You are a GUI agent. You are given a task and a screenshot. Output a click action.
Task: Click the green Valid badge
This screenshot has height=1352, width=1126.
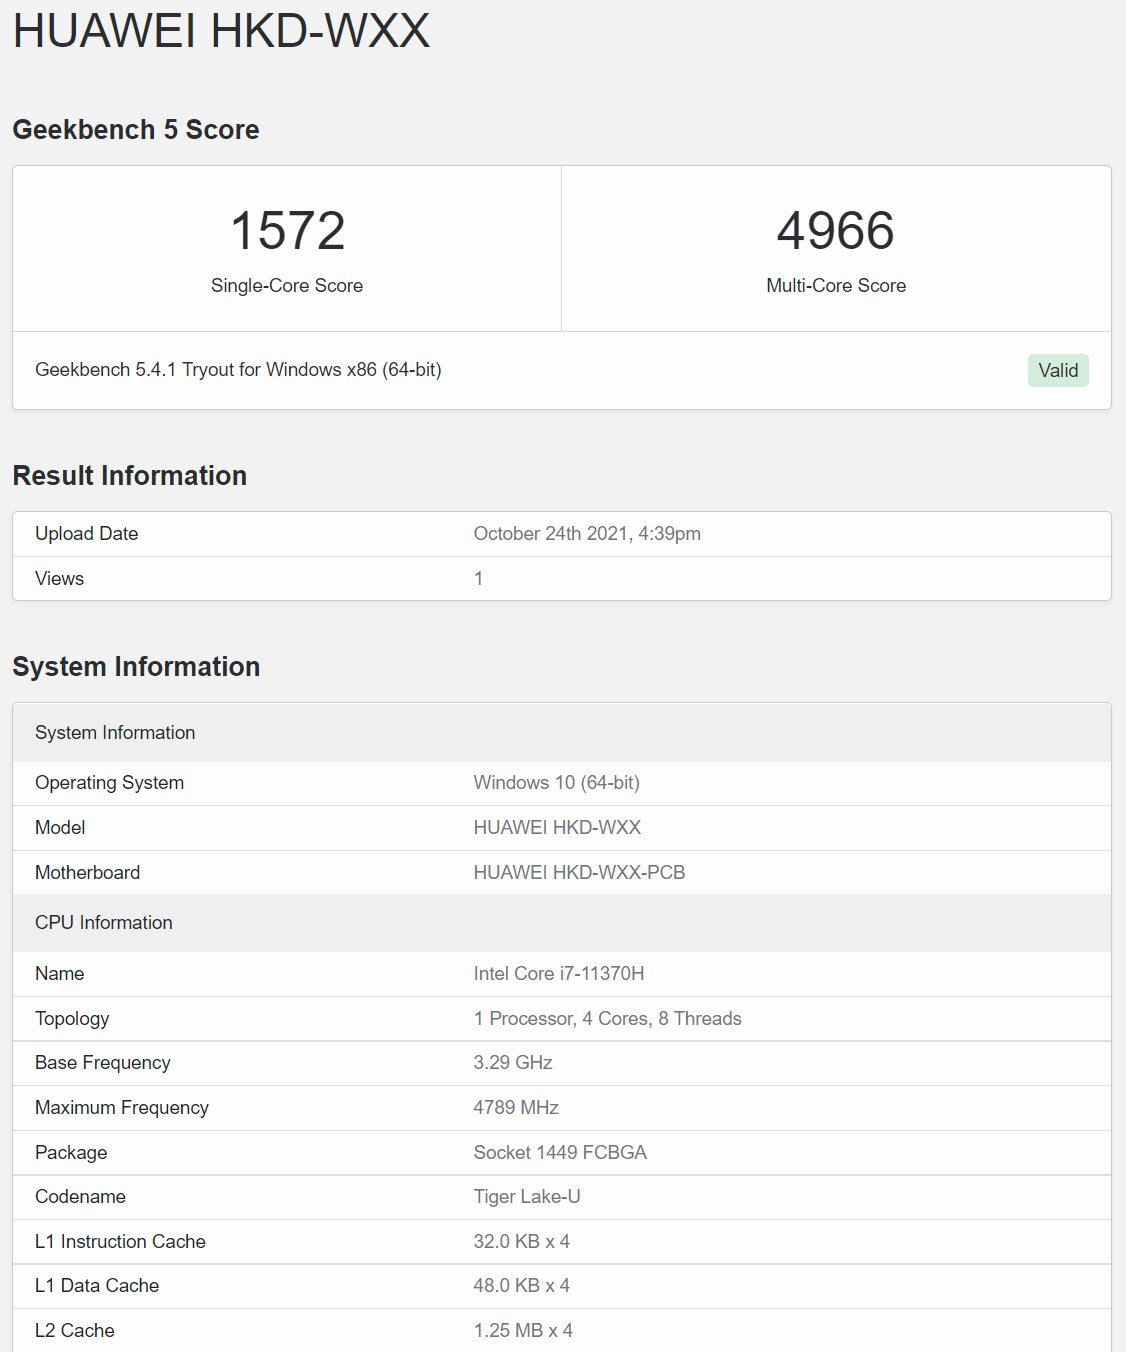[1058, 371]
